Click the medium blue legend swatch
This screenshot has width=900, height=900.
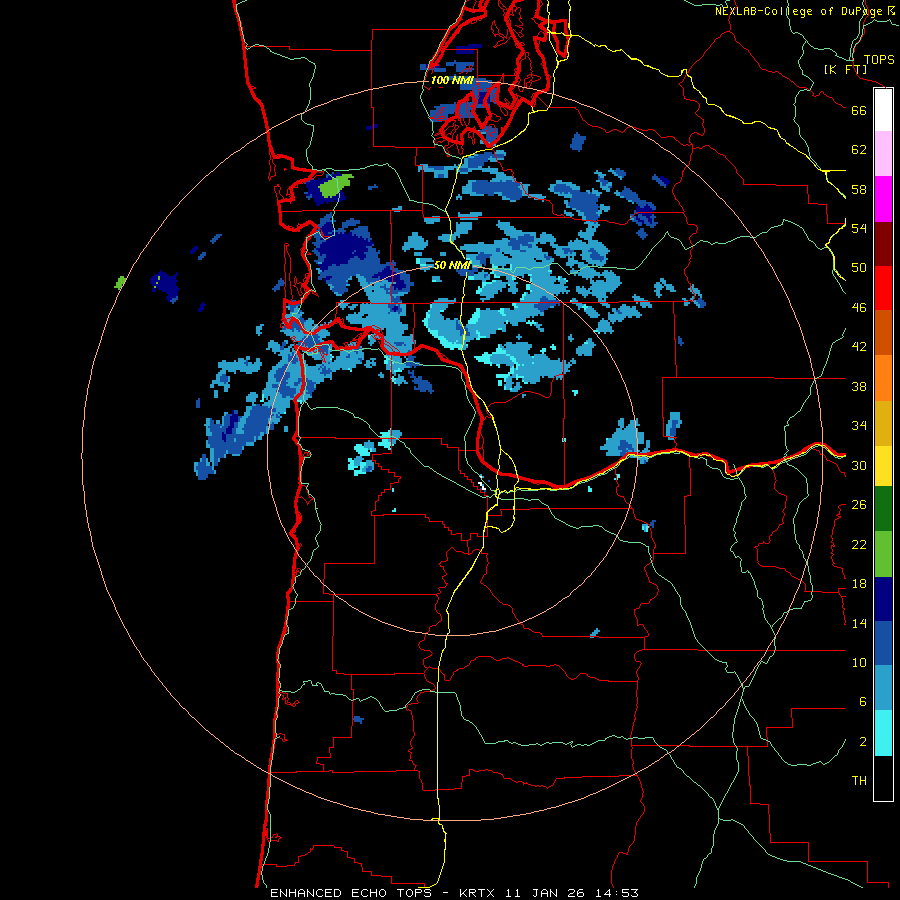click(883, 643)
